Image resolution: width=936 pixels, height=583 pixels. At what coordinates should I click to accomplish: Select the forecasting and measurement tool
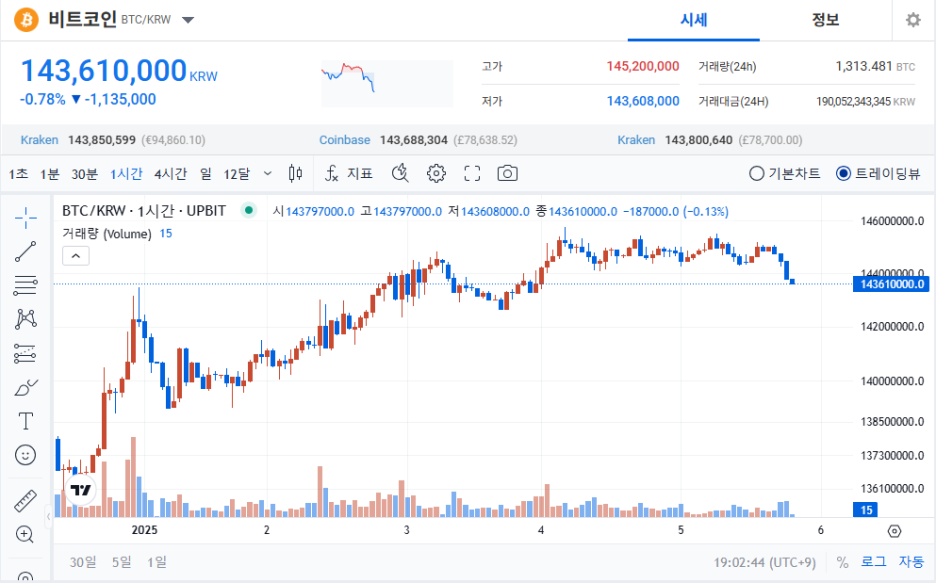coord(26,354)
